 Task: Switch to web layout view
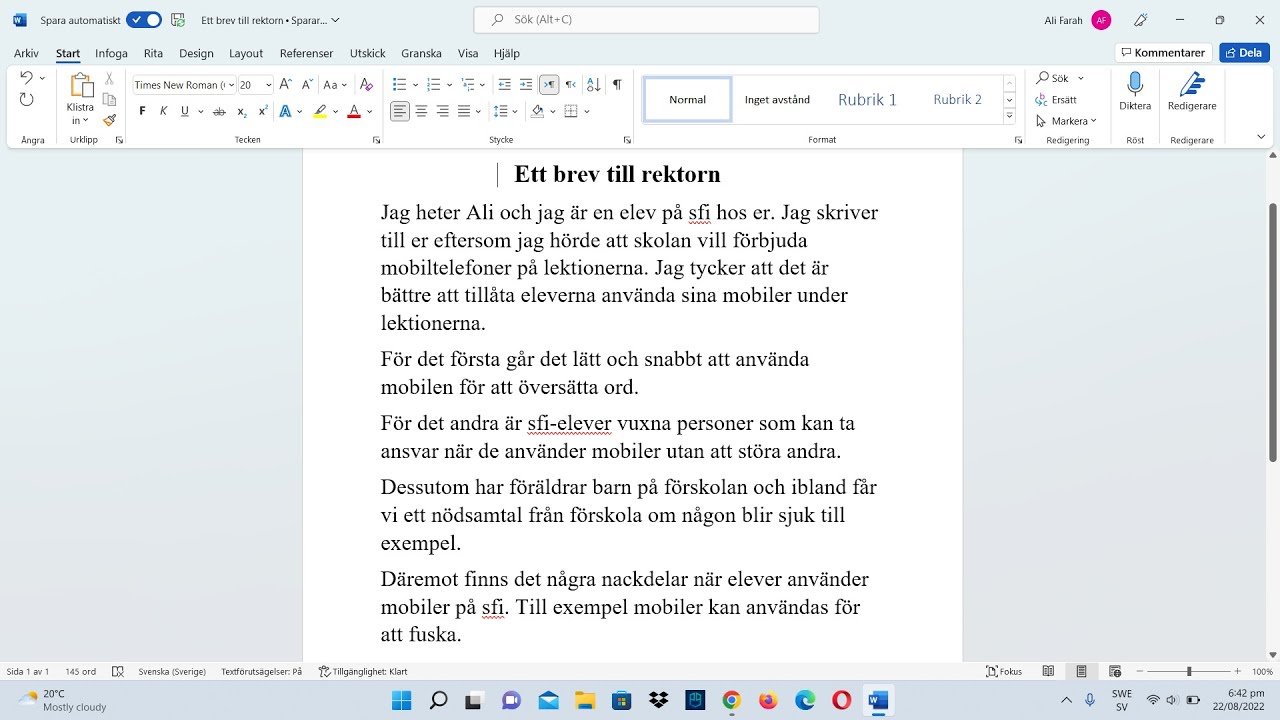click(x=1115, y=672)
